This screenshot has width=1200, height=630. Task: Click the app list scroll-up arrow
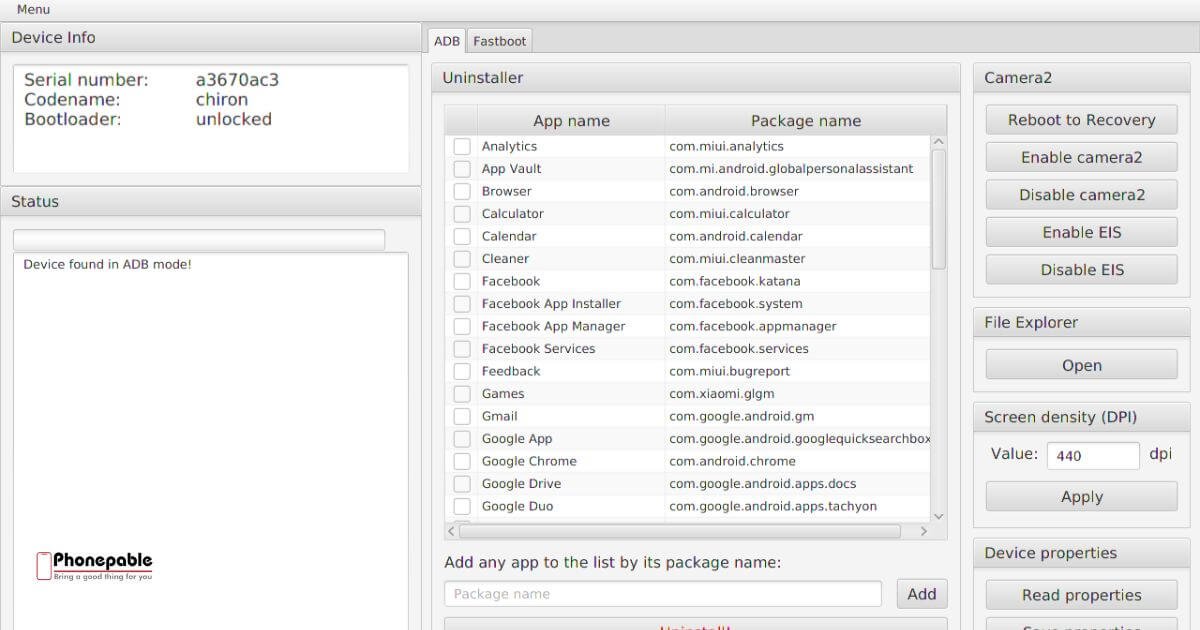tap(938, 142)
